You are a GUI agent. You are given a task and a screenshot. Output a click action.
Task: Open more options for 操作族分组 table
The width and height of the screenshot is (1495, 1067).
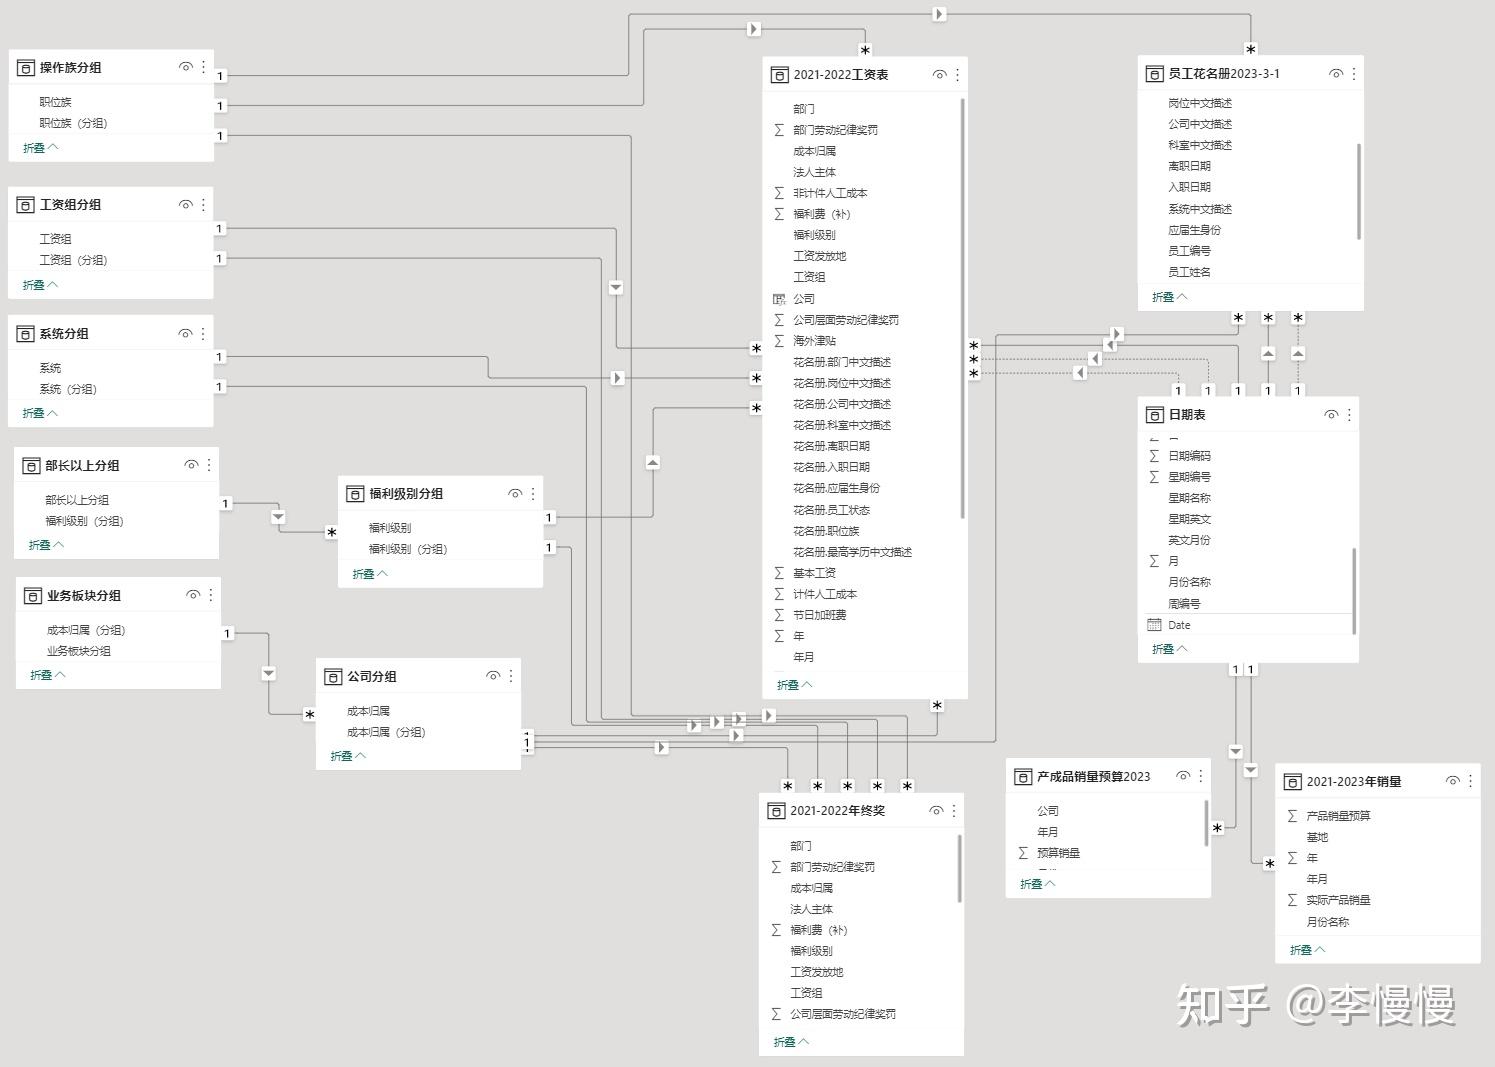[203, 67]
